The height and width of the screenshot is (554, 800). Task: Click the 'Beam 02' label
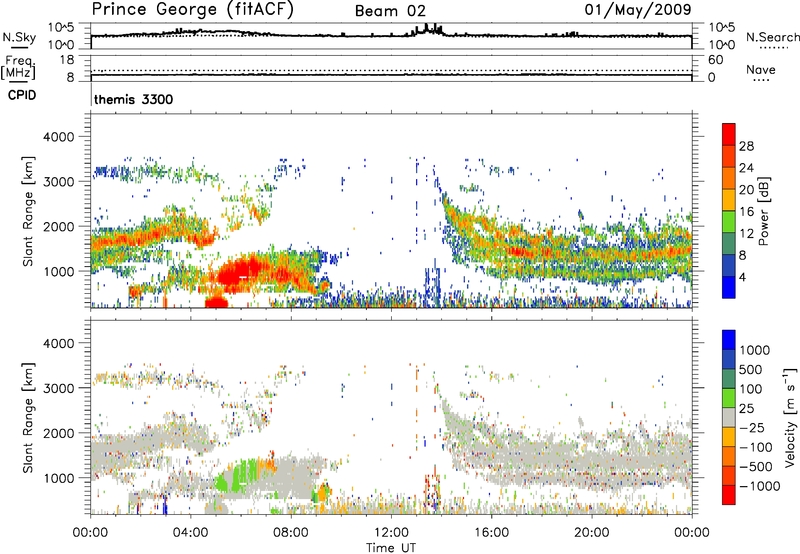click(x=390, y=11)
